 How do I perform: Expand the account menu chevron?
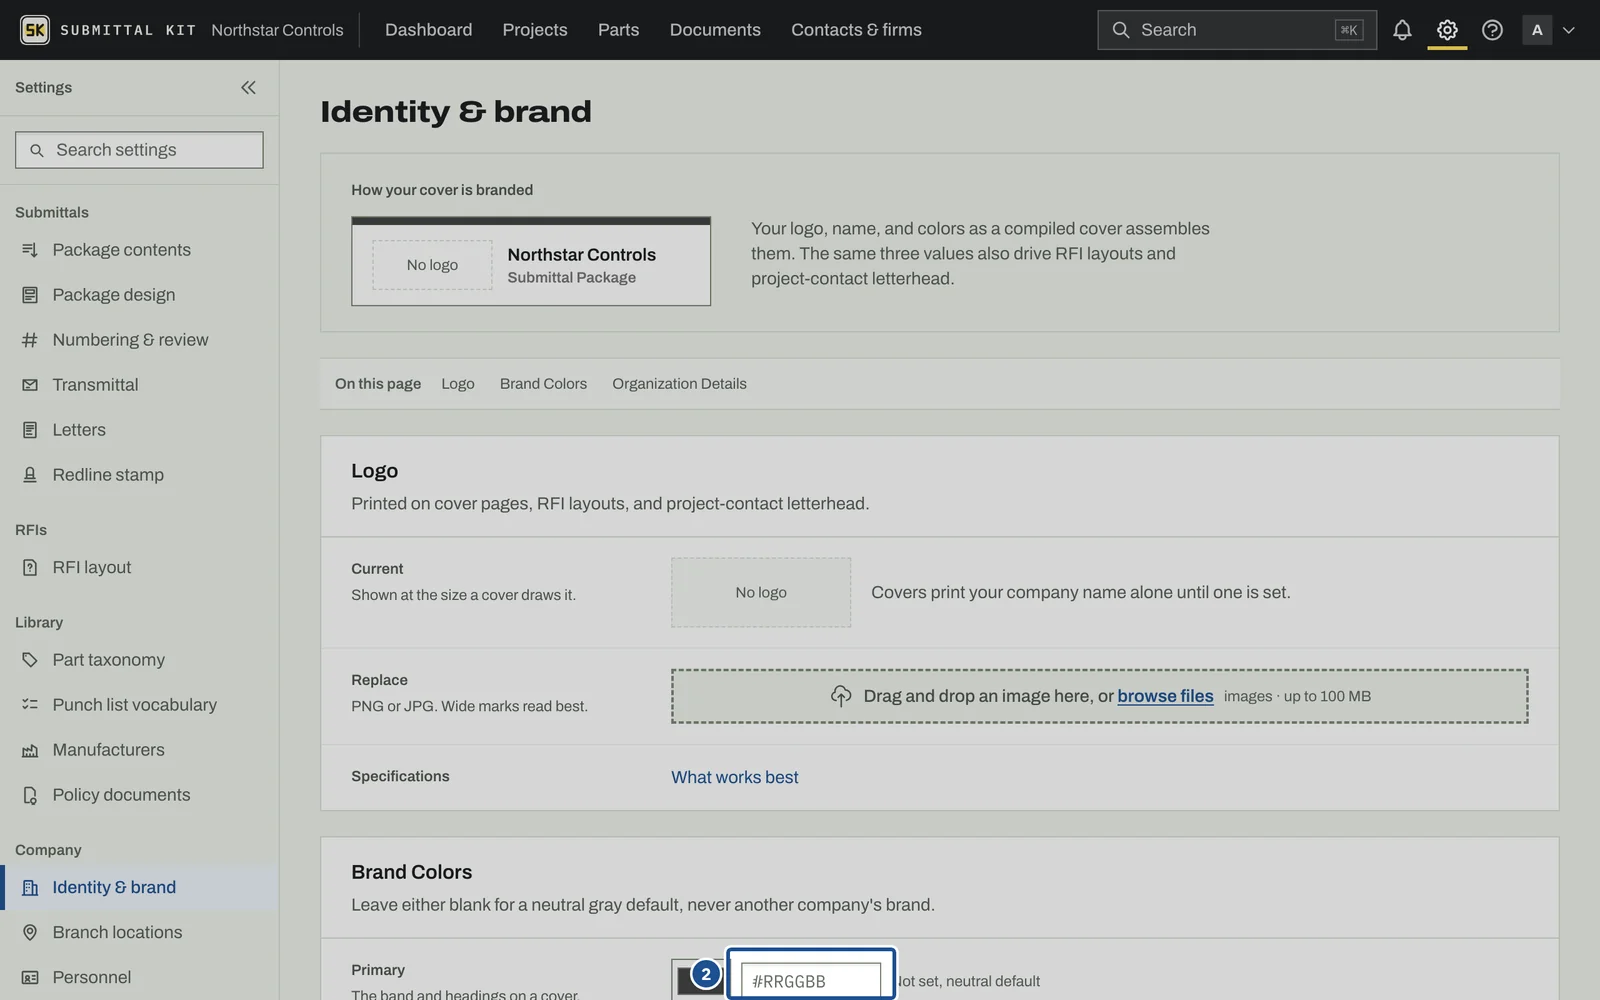pyautogui.click(x=1569, y=30)
